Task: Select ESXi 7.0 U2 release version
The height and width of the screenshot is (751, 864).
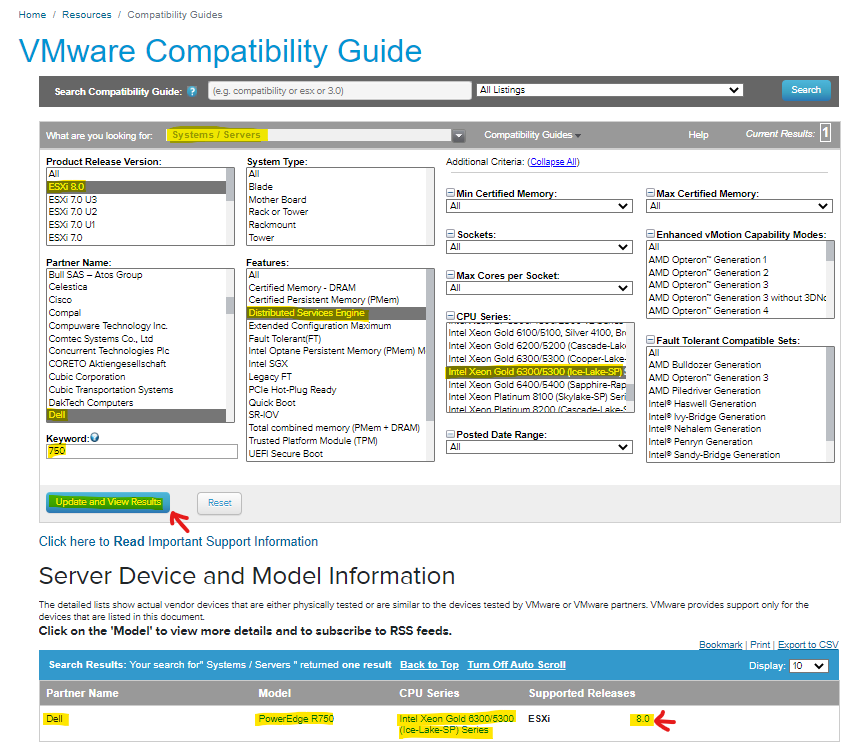Action: pyautogui.click(x=136, y=212)
